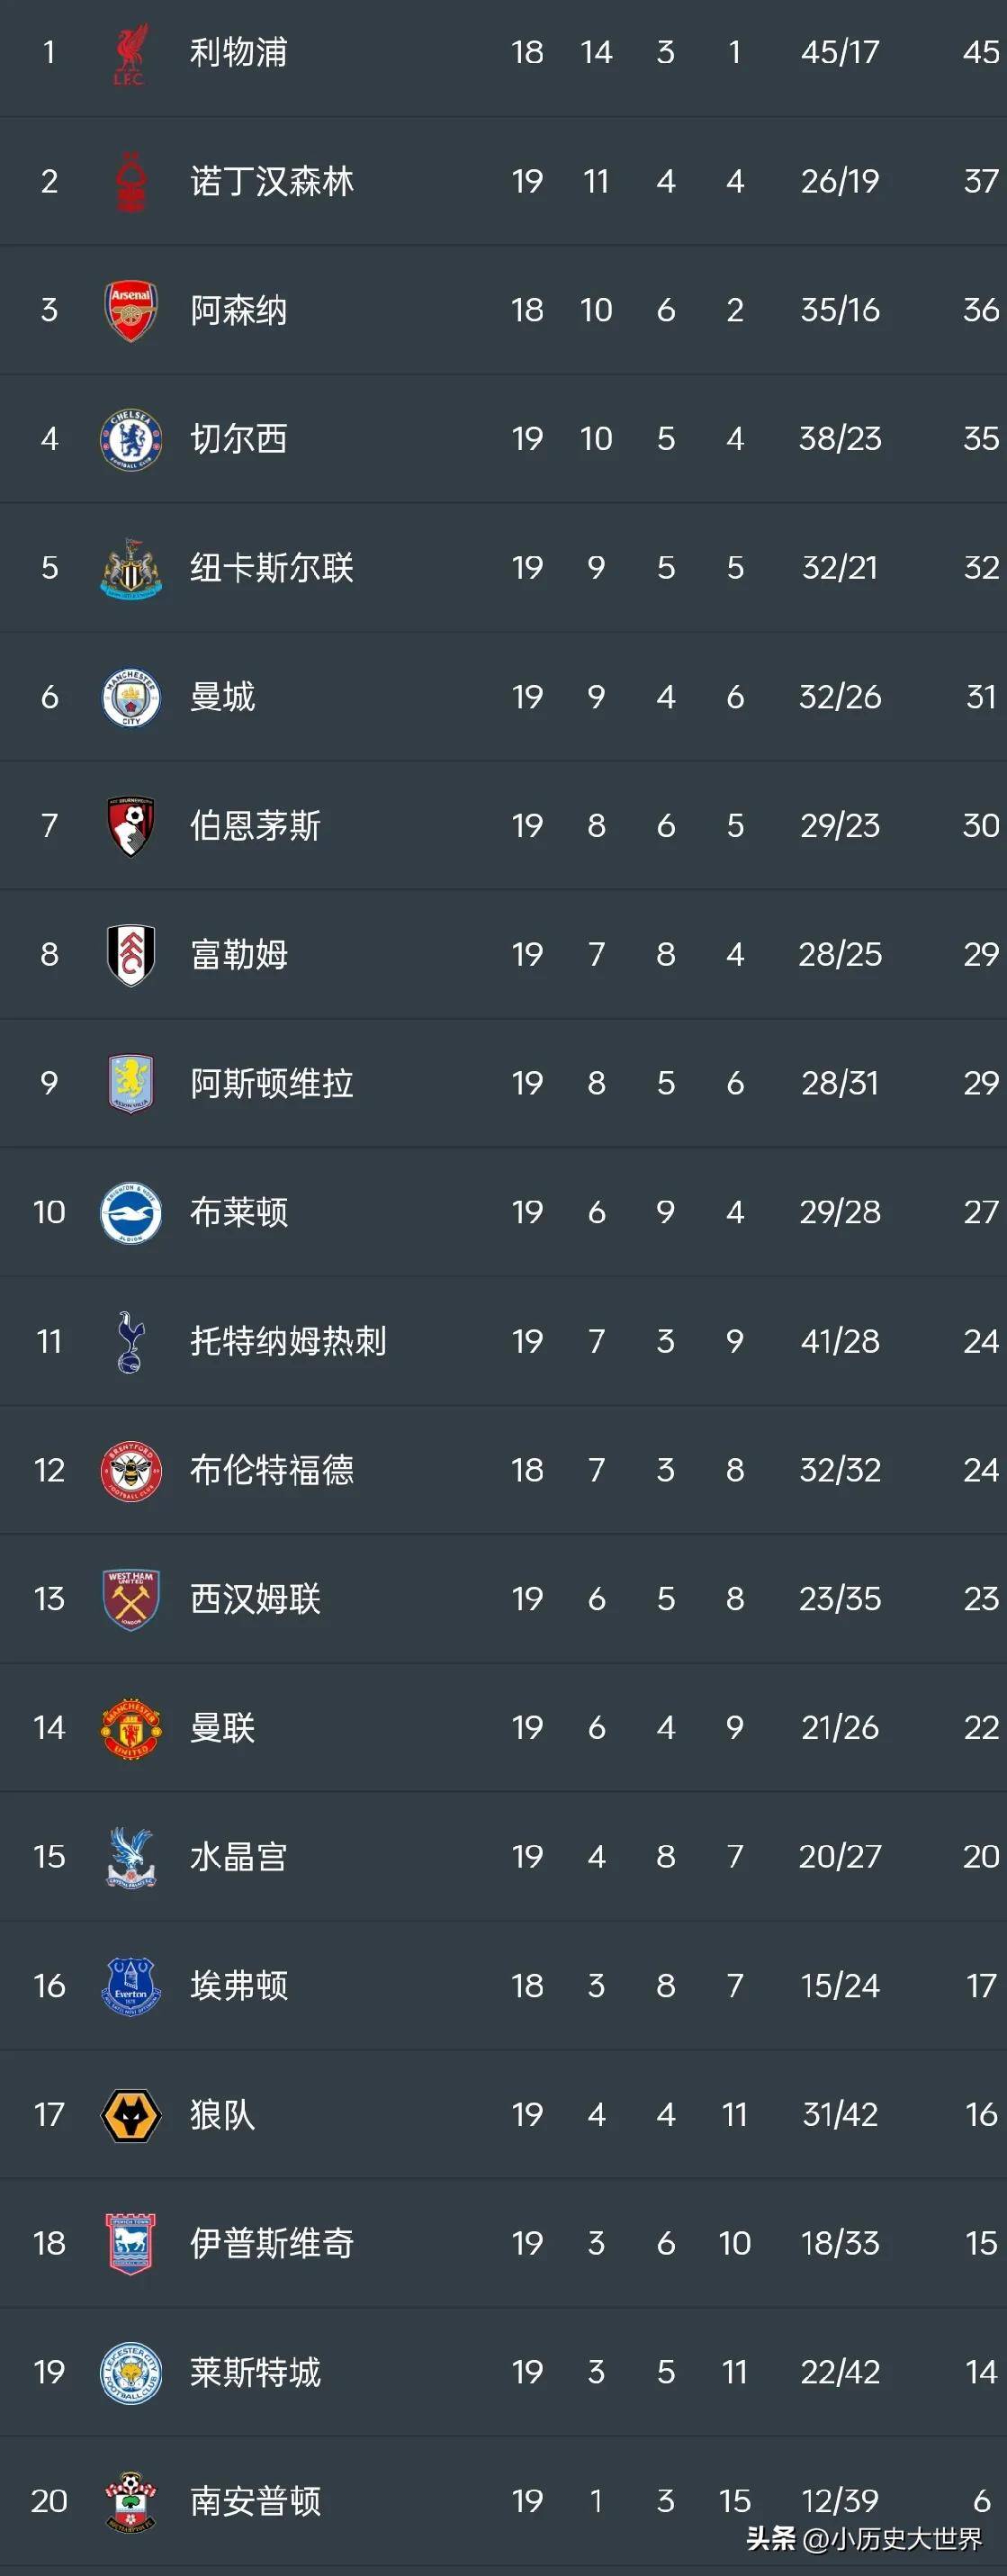The width and height of the screenshot is (1007, 2576).
Task: Click the Manchester City badge
Action: tap(130, 697)
